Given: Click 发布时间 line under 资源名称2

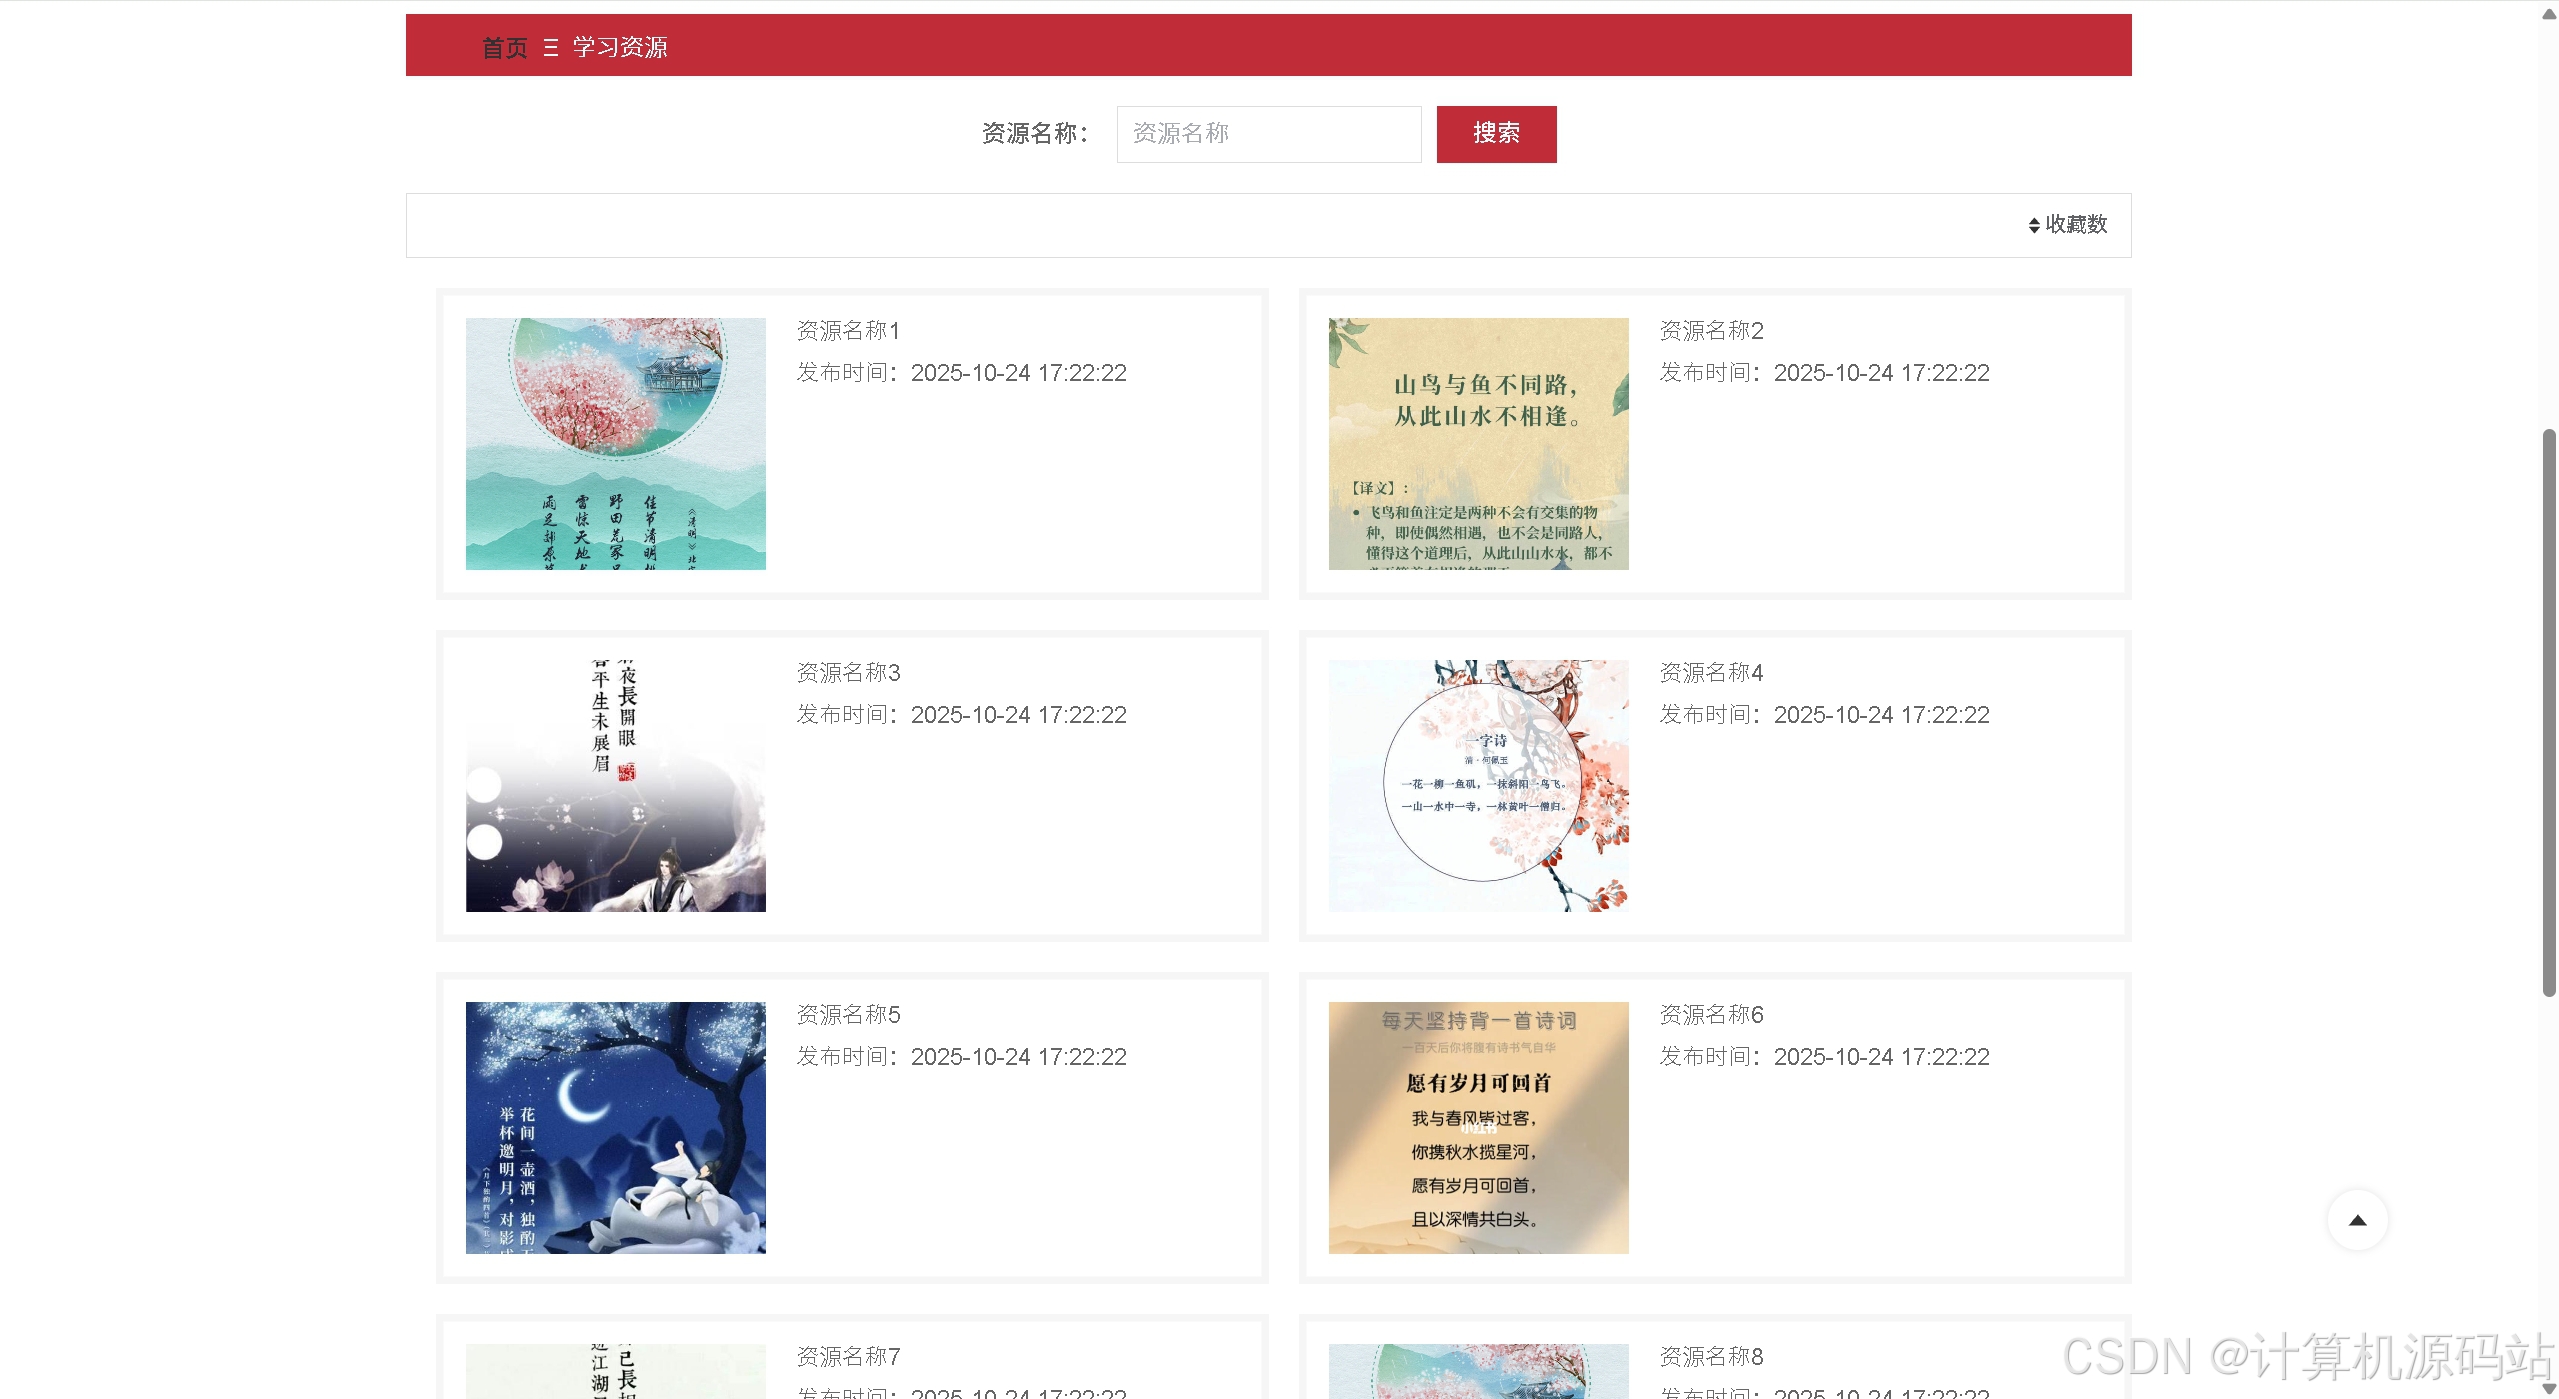Looking at the screenshot, I should tap(1824, 373).
